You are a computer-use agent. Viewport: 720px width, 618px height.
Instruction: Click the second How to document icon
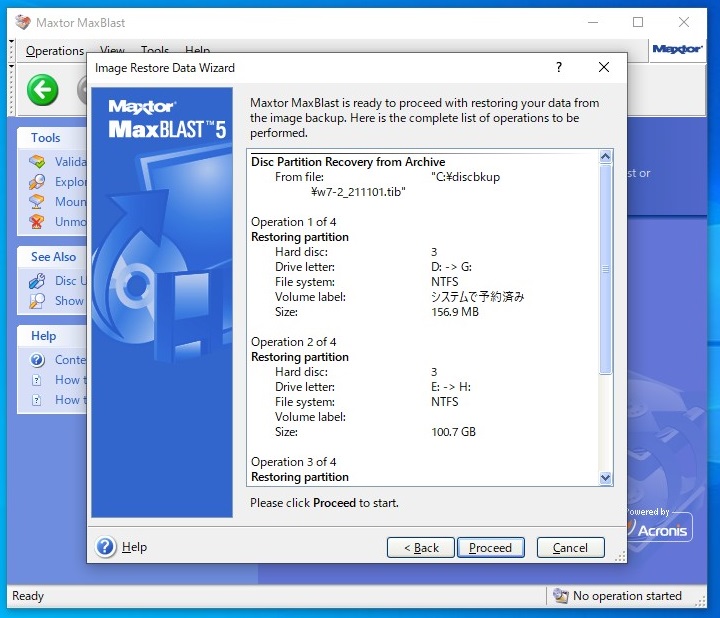[37, 400]
